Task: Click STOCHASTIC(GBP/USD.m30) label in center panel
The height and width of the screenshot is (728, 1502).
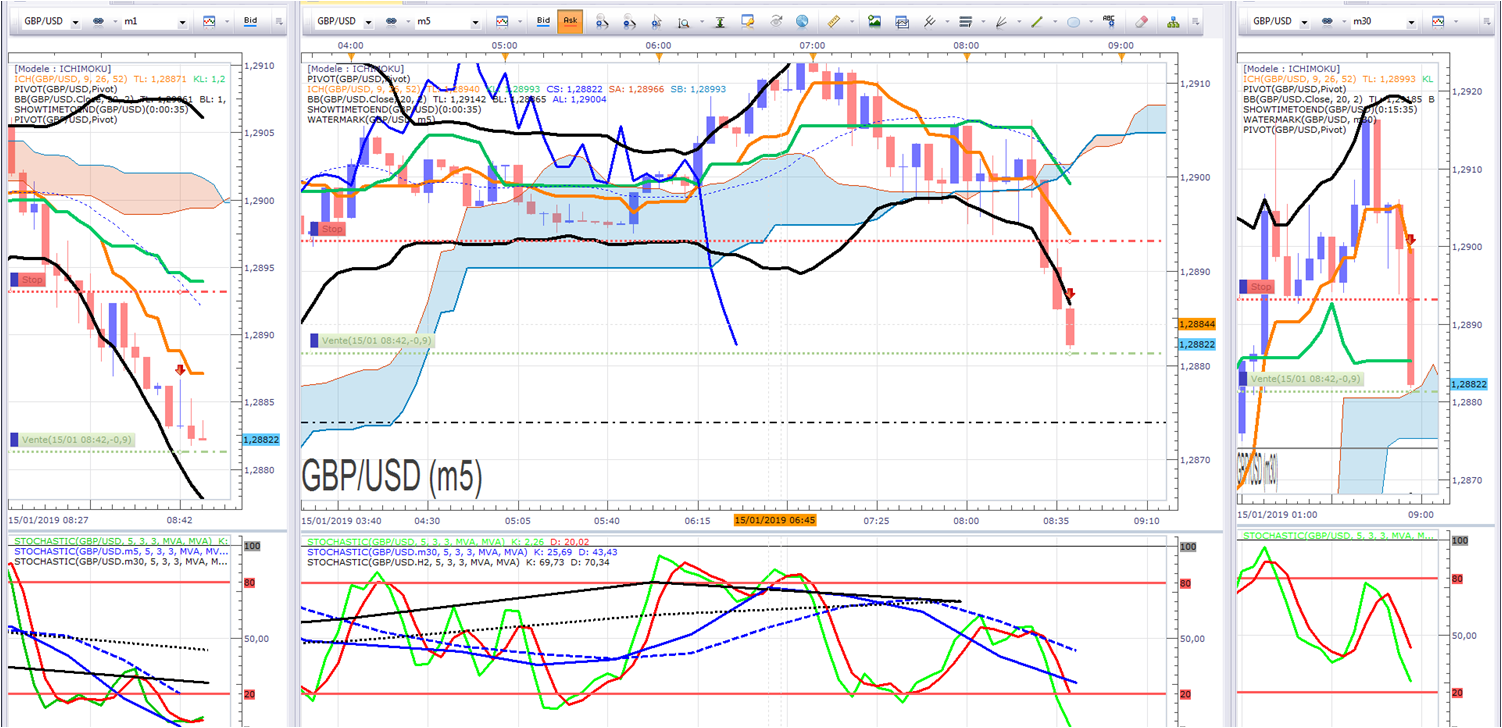Action: point(417,552)
